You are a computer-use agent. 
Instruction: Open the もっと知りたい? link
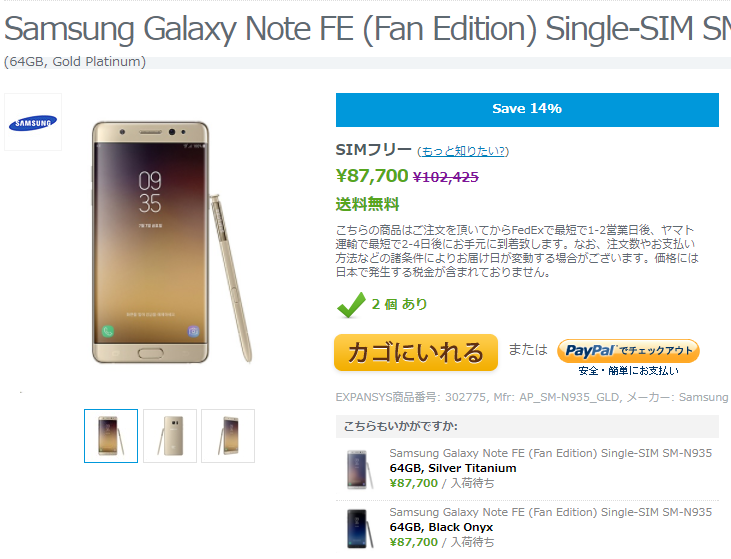pyautogui.click(x=463, y=151)
